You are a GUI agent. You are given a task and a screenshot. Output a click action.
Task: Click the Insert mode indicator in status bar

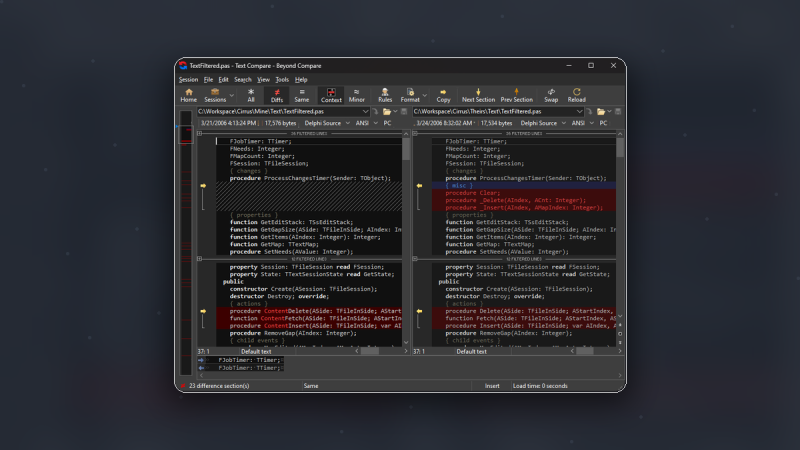point(492,386)
